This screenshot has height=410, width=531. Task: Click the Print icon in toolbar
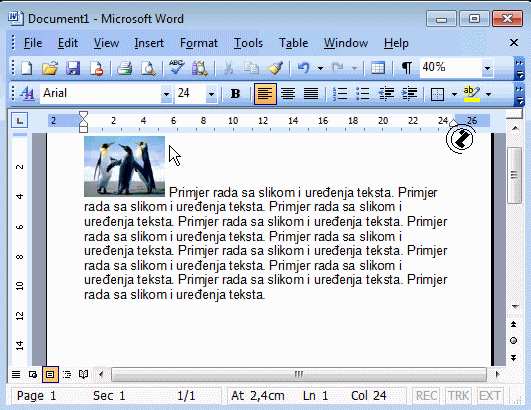coord(125,68)
